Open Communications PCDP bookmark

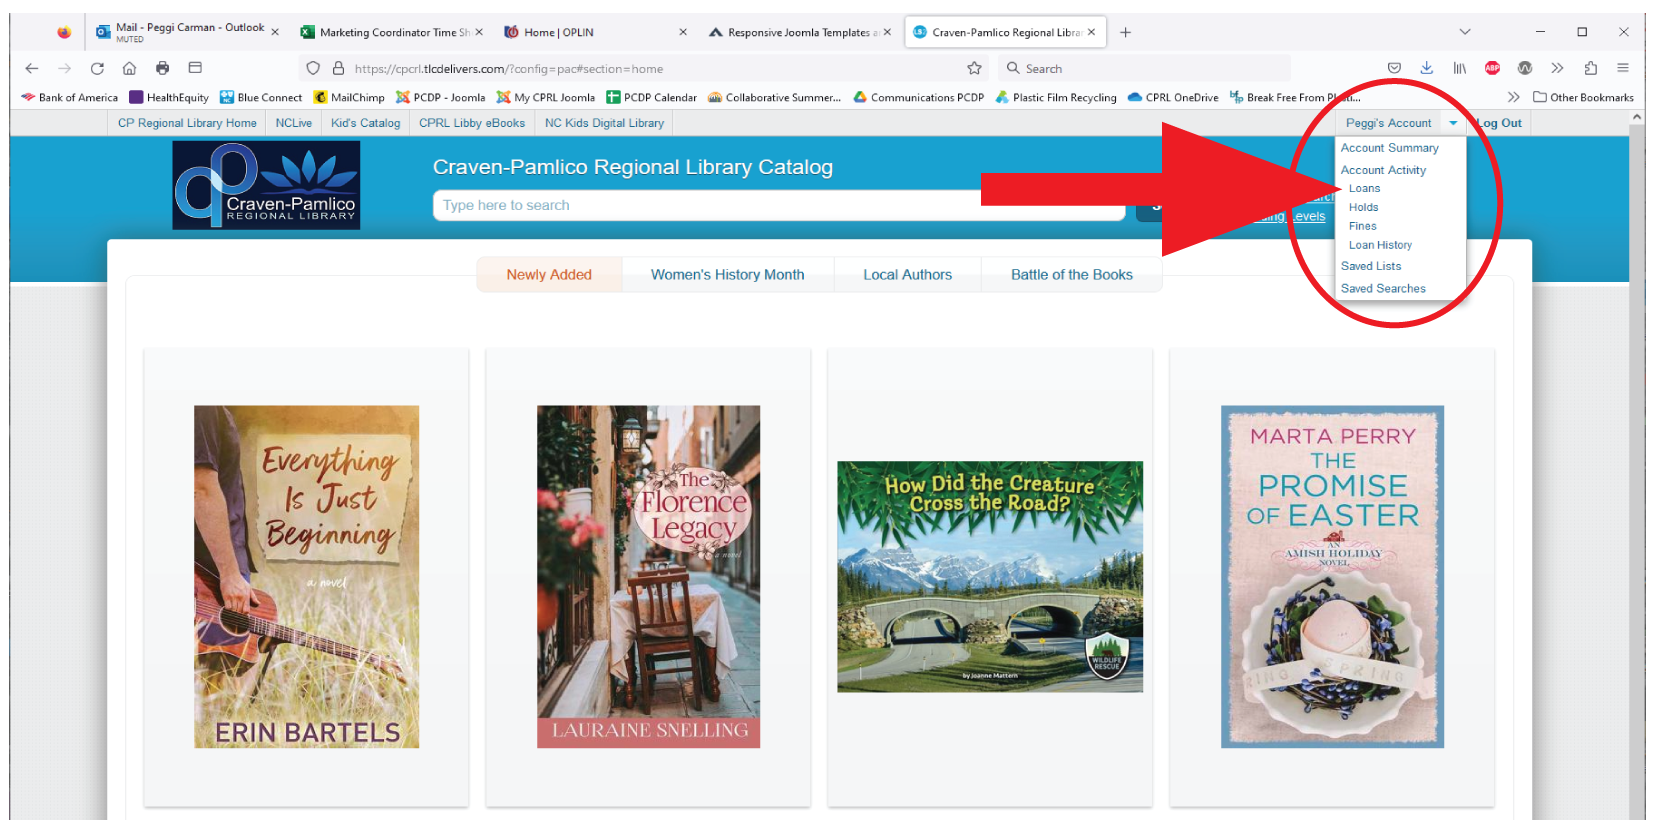918,97
